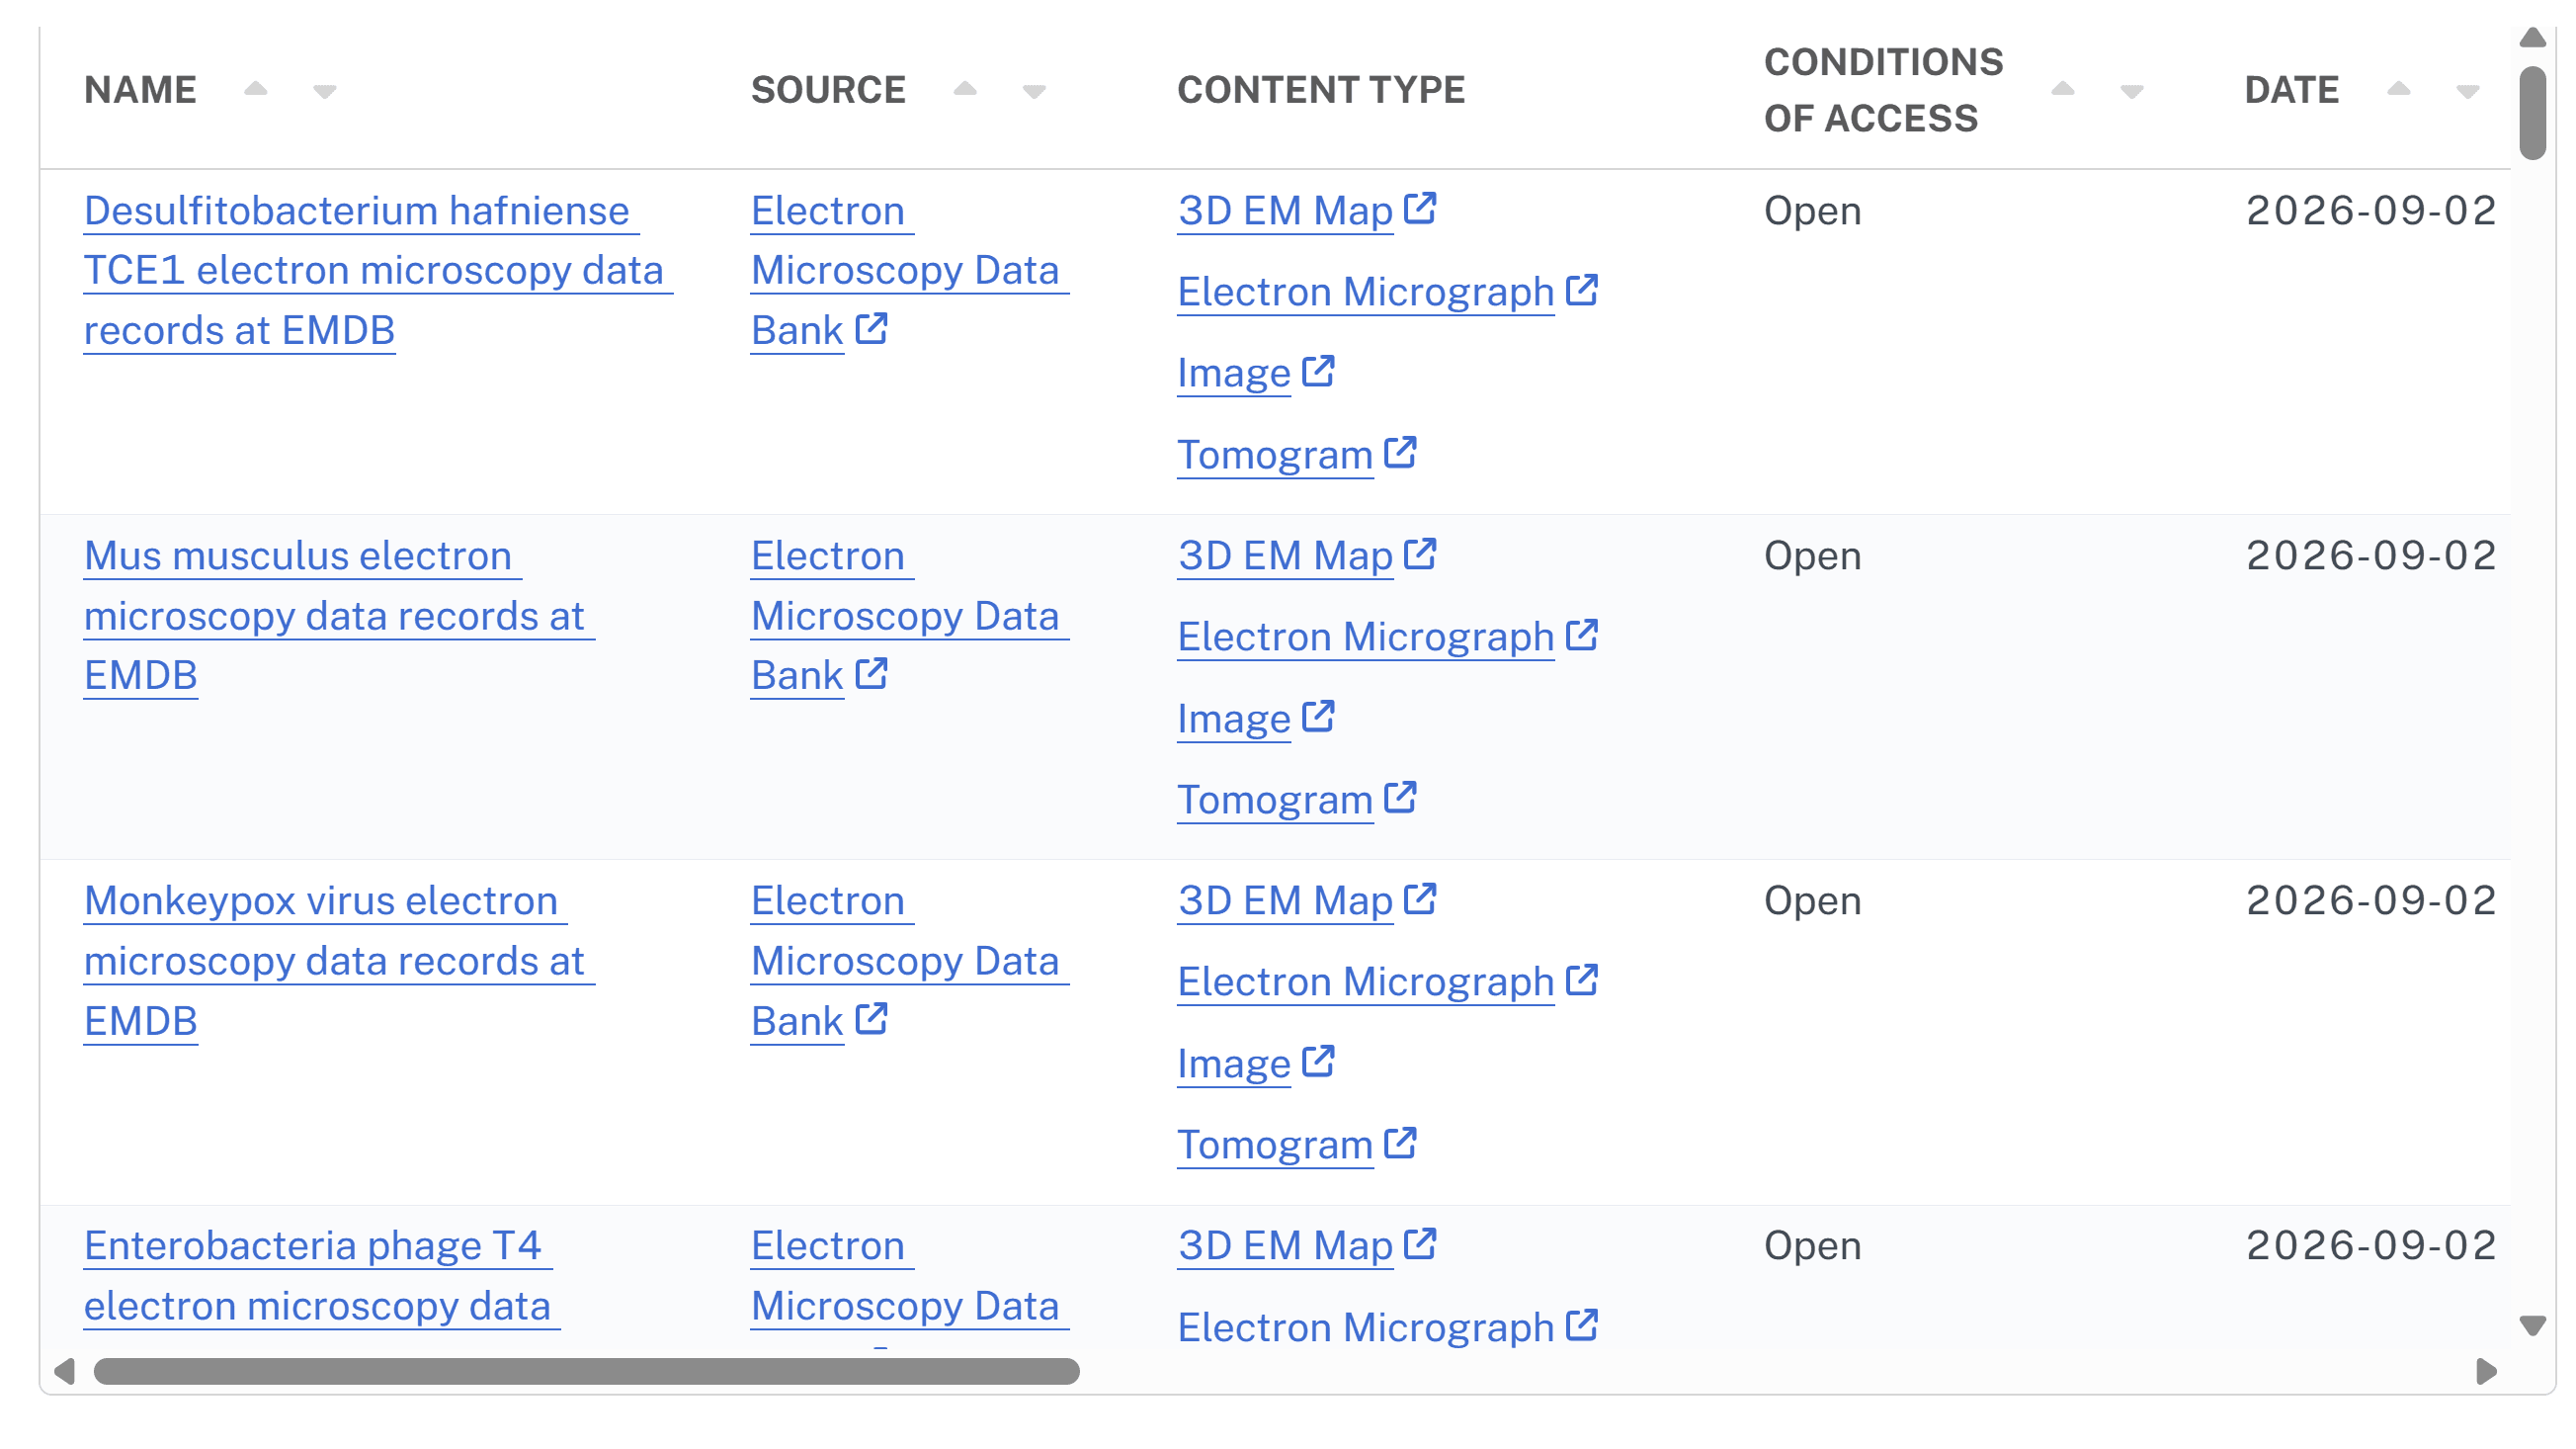Screen dimensions: 2576x1449
Task: Click 3D EM Map link in Desulfitobacterium row
Action: click(x=1285, y=211)
